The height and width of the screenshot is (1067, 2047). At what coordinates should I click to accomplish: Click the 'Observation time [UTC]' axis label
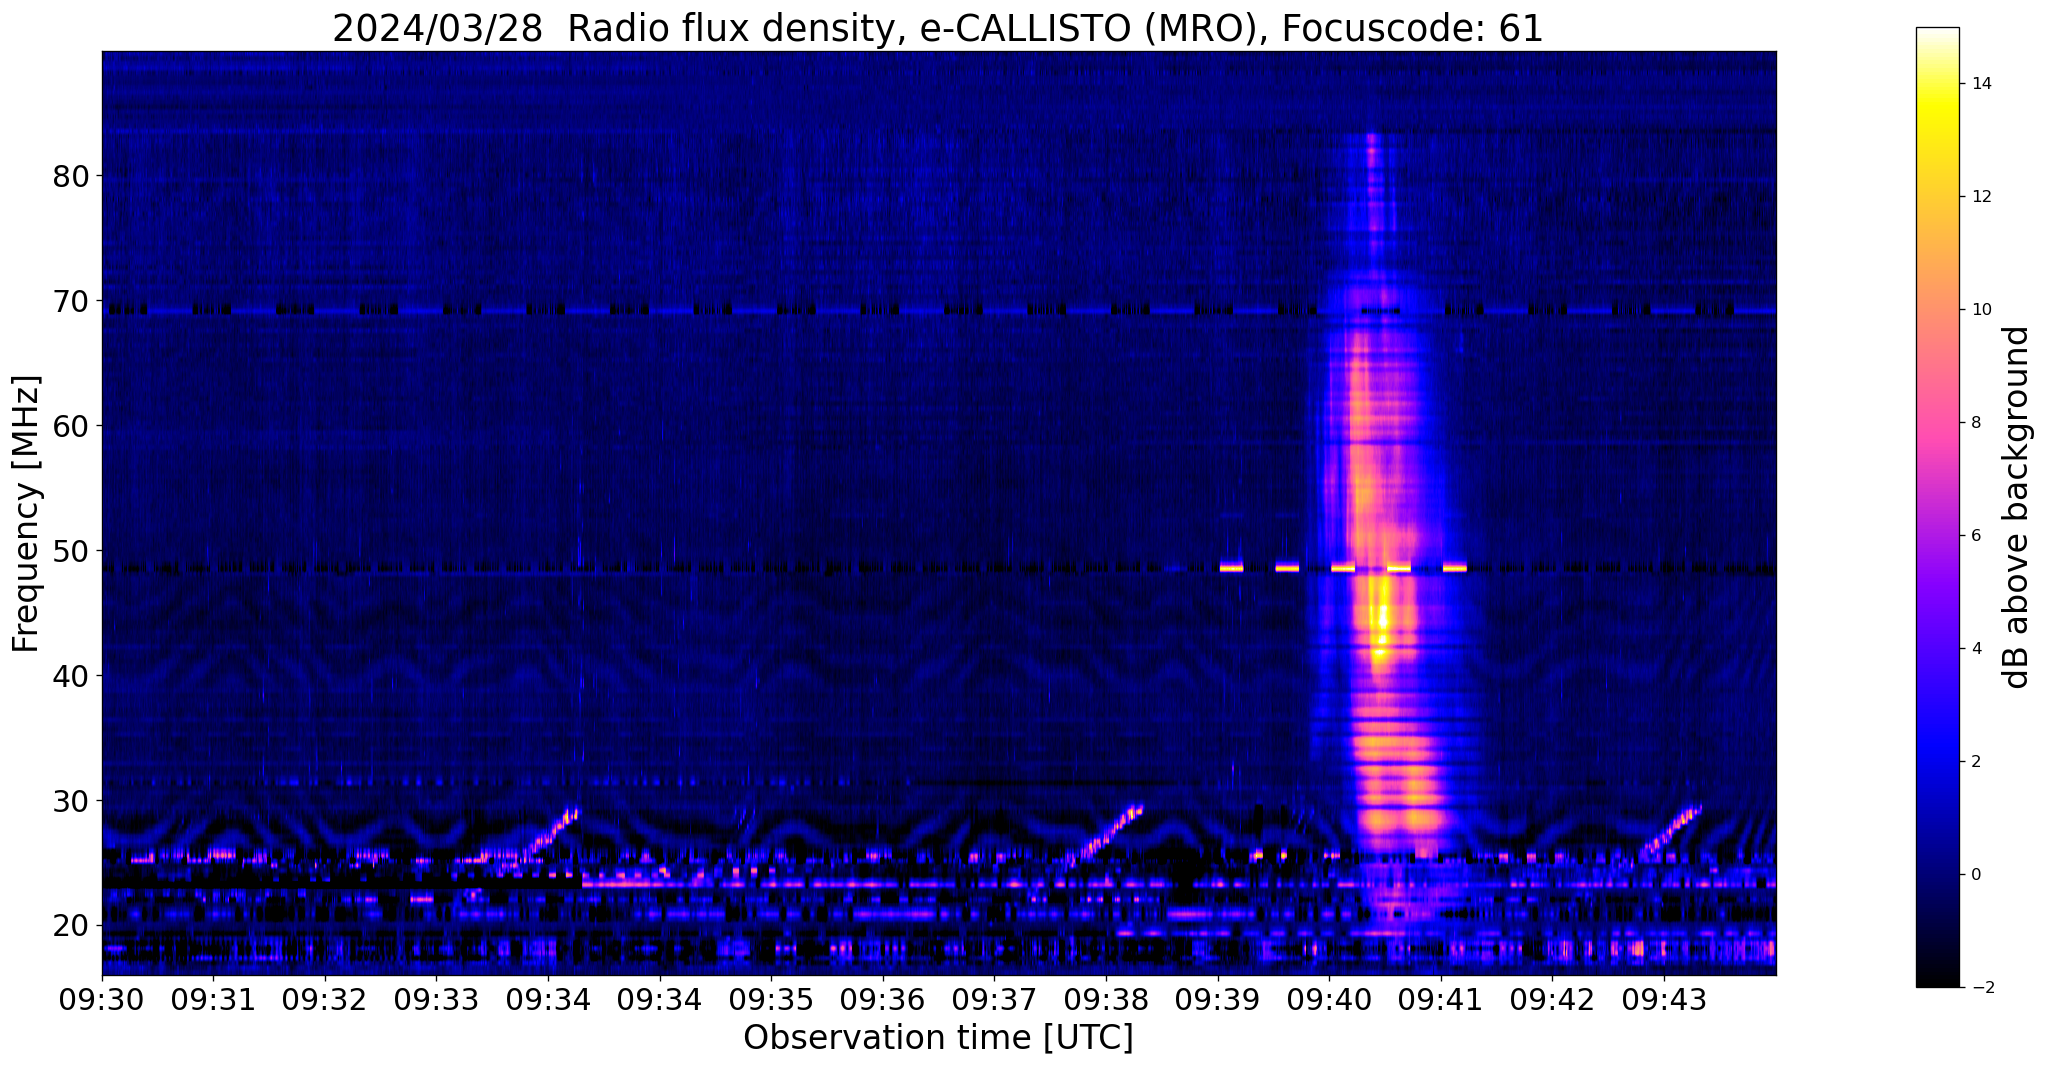(x=938, y=1037)
